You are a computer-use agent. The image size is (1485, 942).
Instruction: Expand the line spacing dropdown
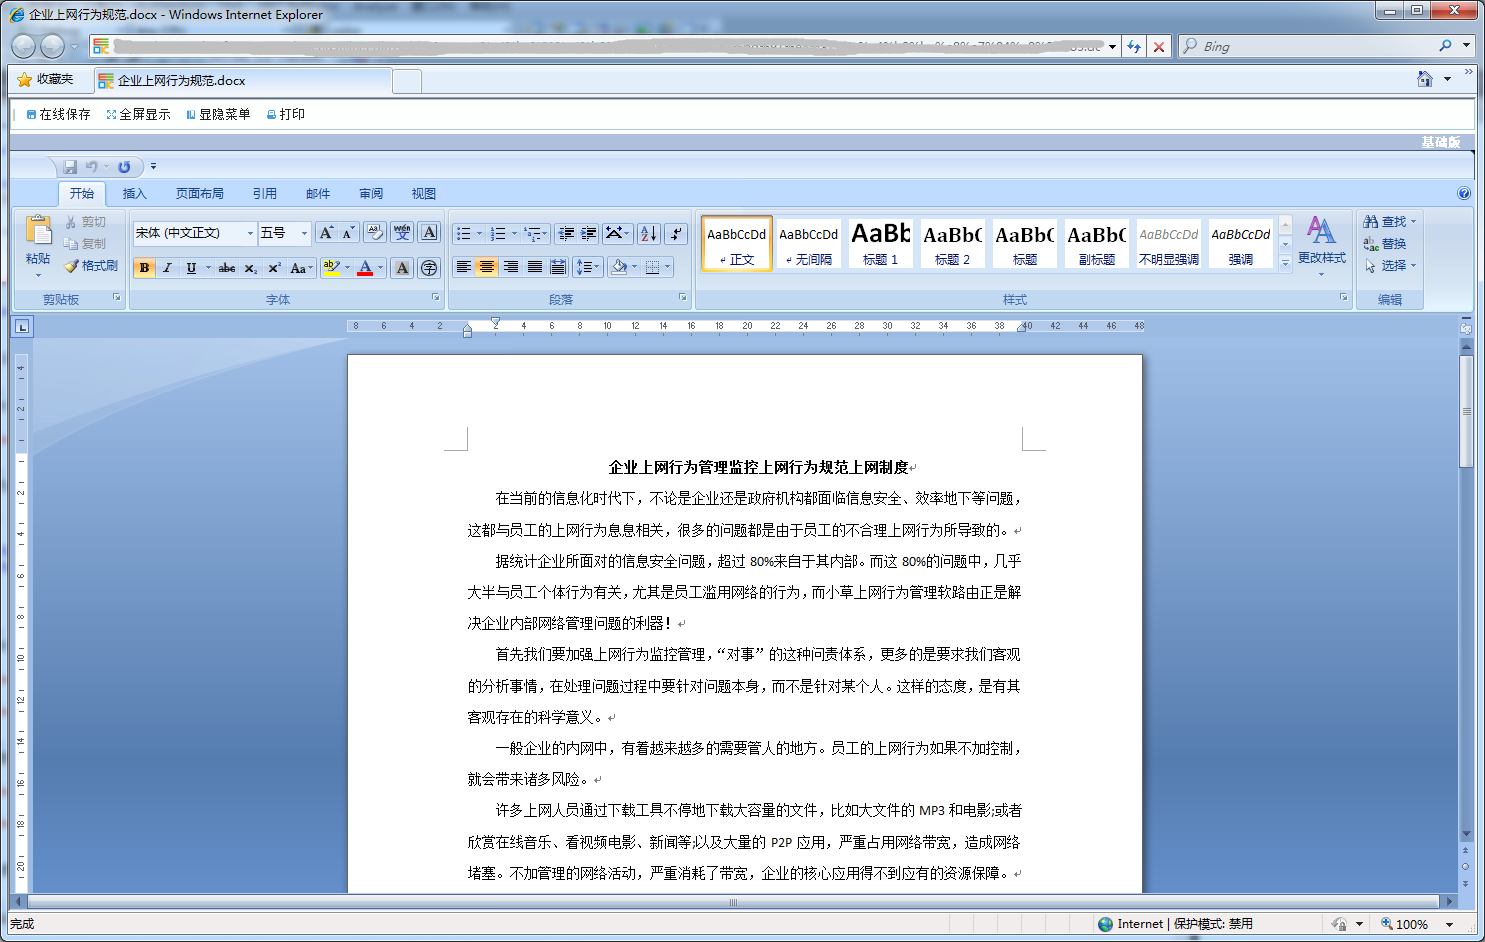click(x=598, y=267)
